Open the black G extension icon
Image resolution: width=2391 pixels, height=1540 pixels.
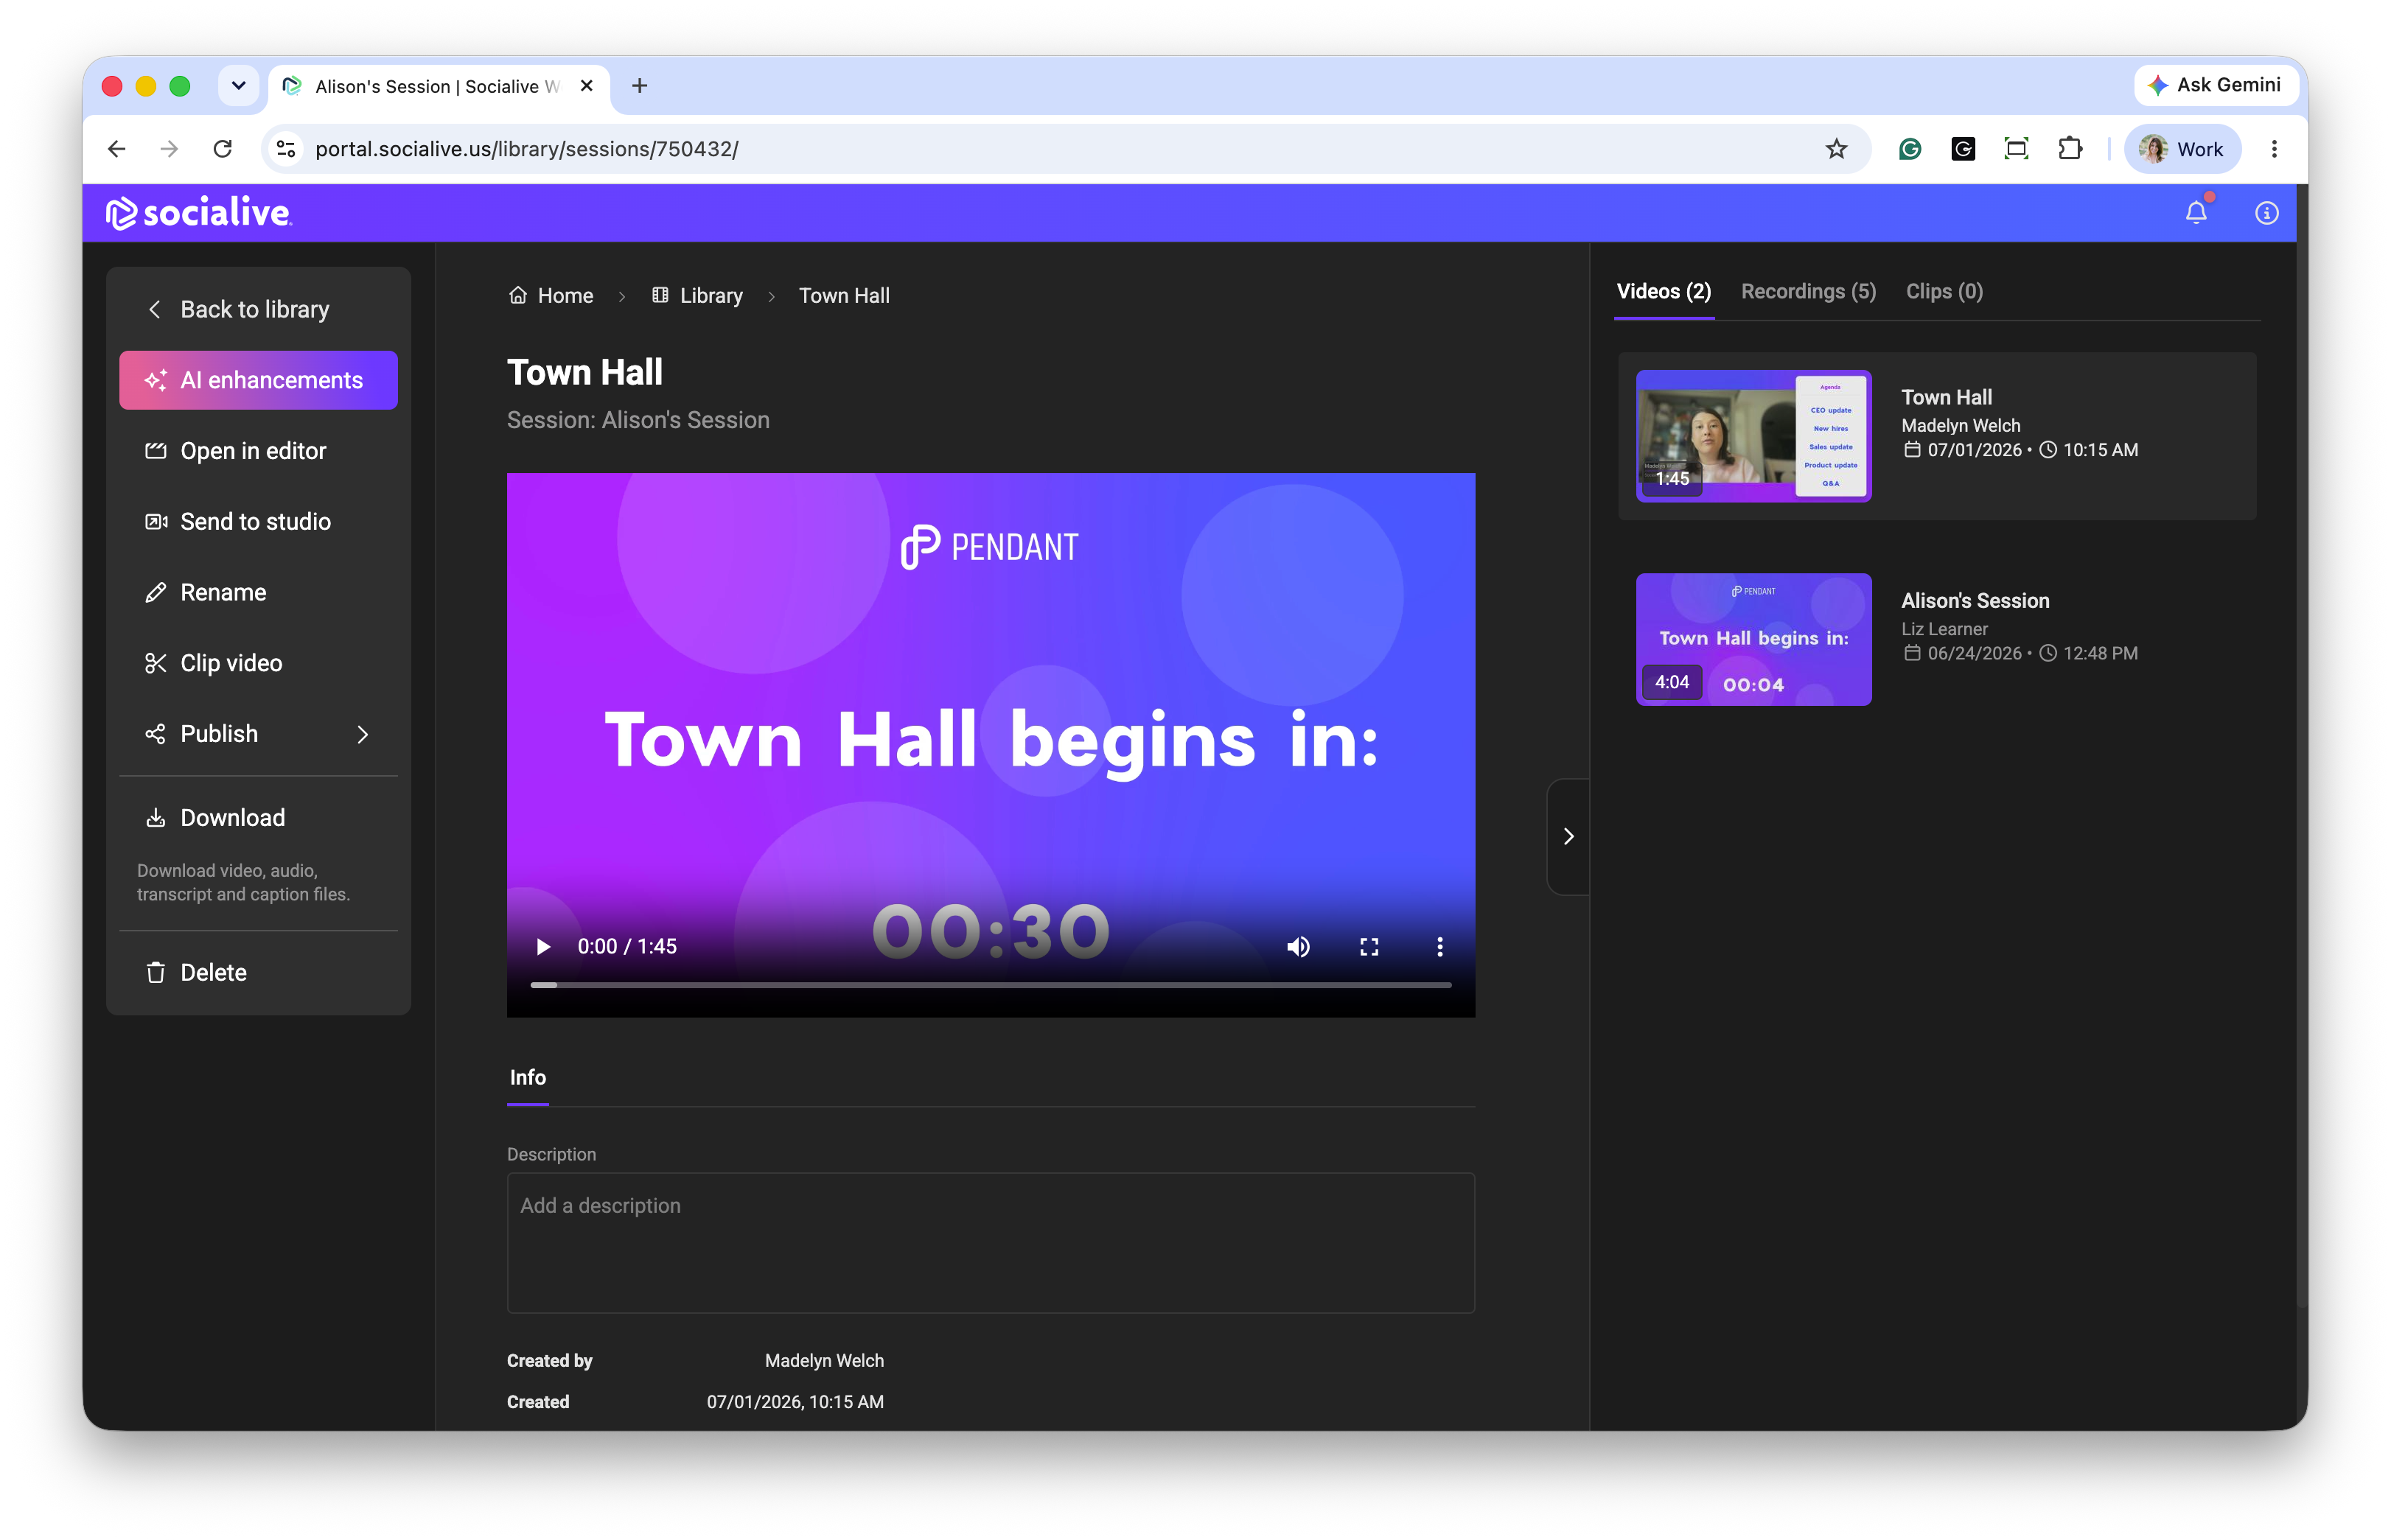coord(1963,149)
